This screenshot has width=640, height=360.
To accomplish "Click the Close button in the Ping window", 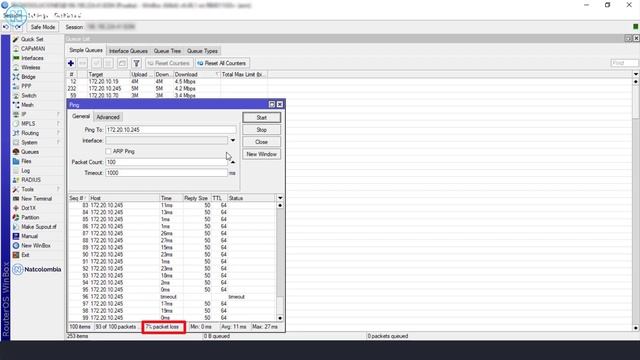I will click(262, 142).
